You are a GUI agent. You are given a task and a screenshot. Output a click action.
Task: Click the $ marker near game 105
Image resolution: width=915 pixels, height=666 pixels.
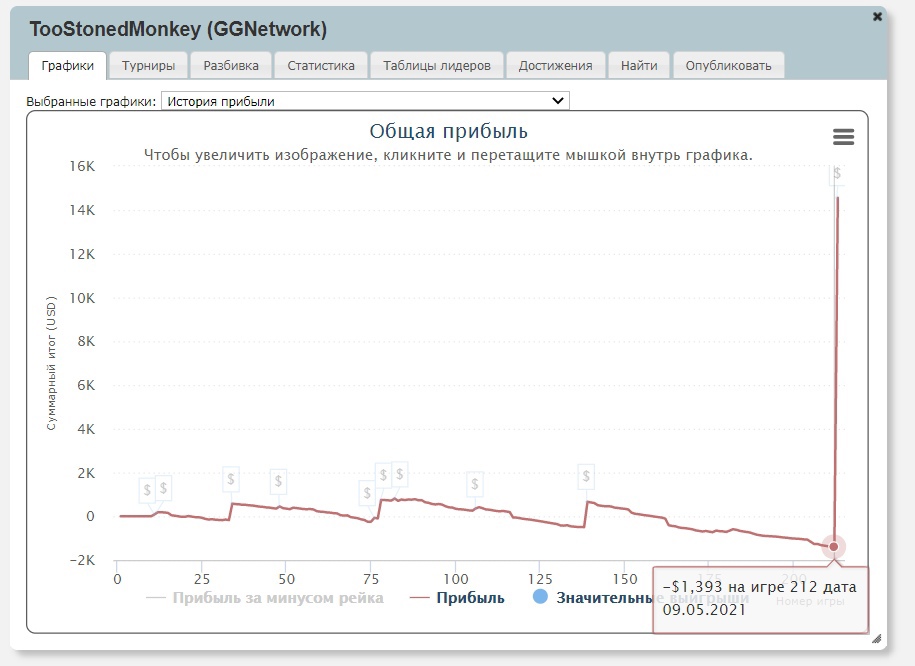474,484
